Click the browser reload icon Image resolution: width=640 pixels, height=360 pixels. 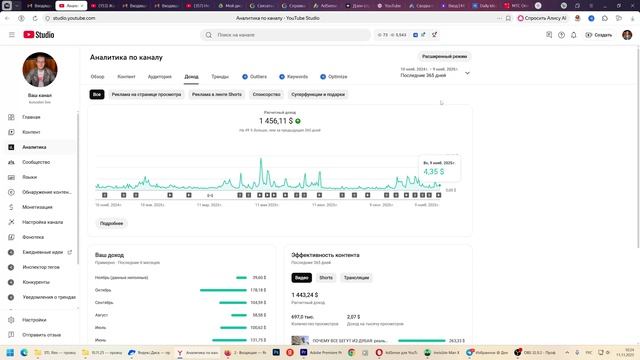35,18
